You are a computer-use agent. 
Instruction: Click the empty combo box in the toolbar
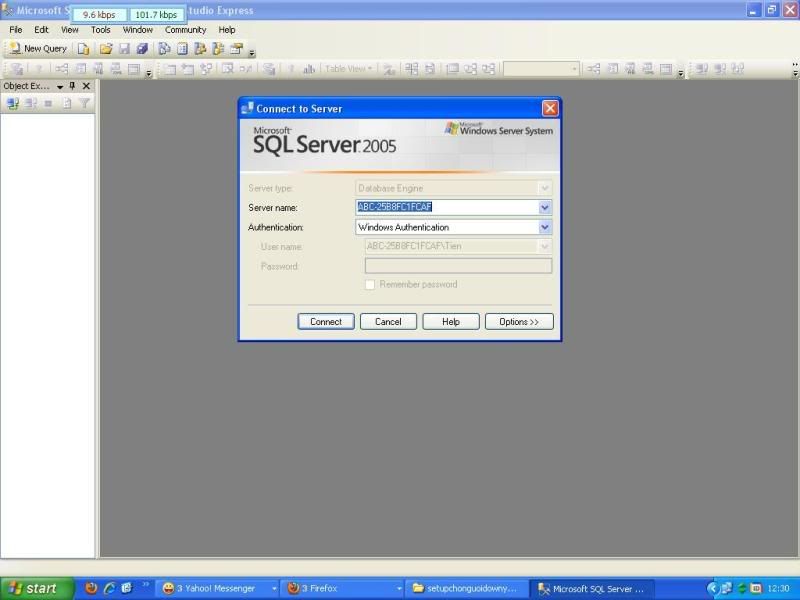[541, 69]
